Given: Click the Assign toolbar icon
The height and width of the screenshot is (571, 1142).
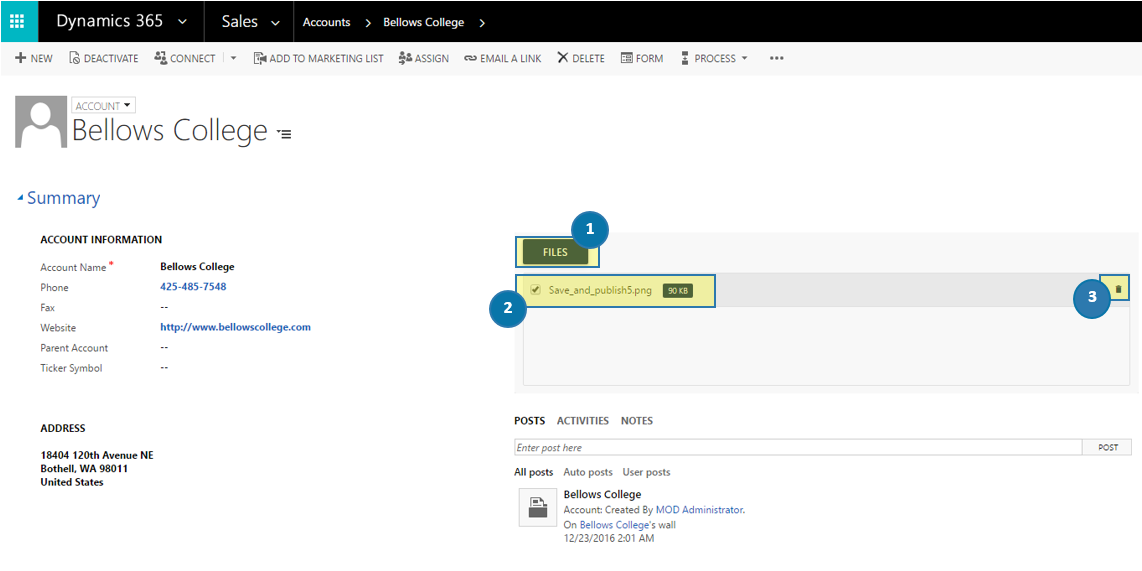Looking at the screenshot, I should coord(405,59).
